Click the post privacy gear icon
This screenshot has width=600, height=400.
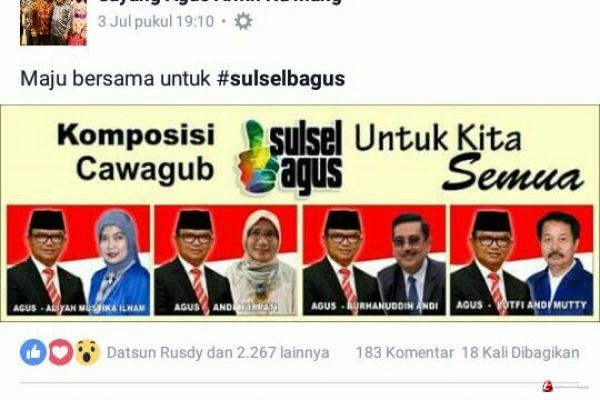(x=243, y=21)
